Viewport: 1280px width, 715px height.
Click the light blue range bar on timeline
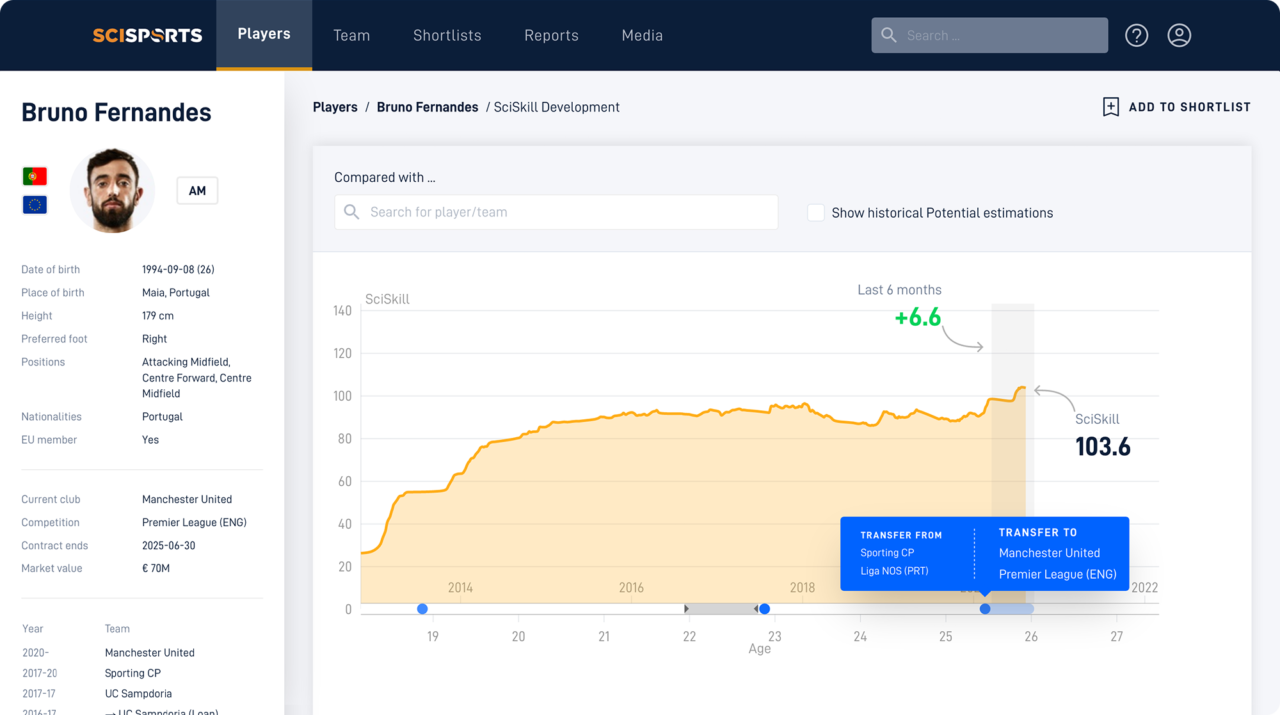point(1010,608)
